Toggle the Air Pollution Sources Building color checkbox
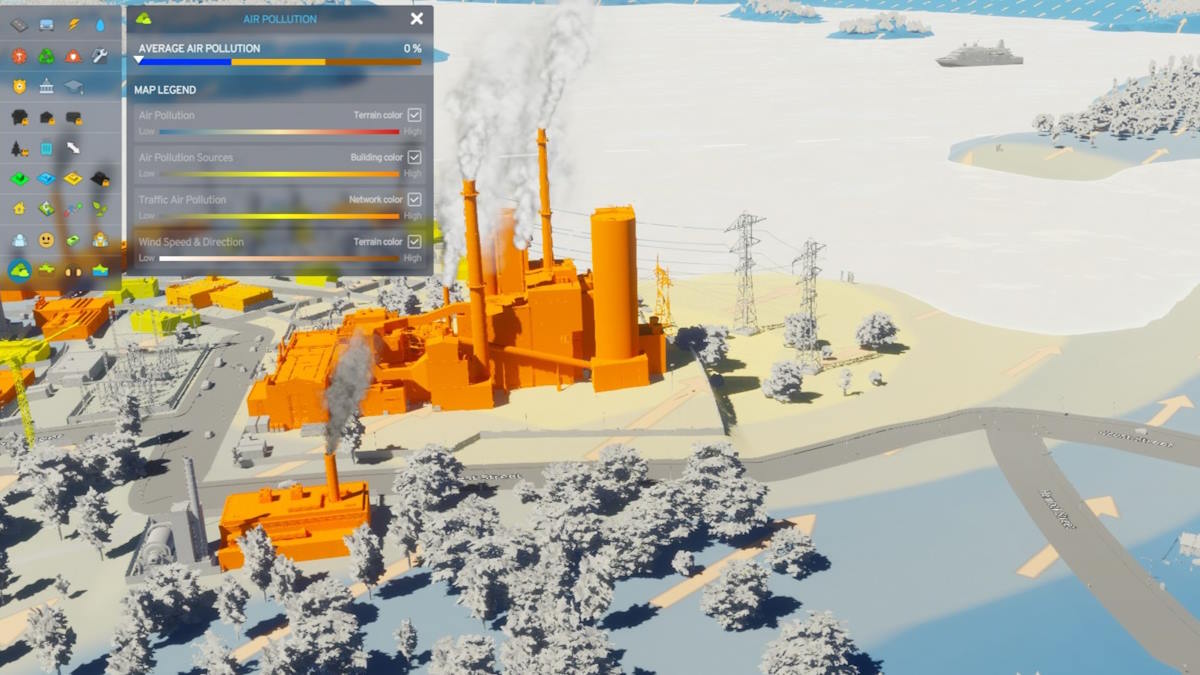This screenshot has width=1200, height=675. [x=412, y=157]
